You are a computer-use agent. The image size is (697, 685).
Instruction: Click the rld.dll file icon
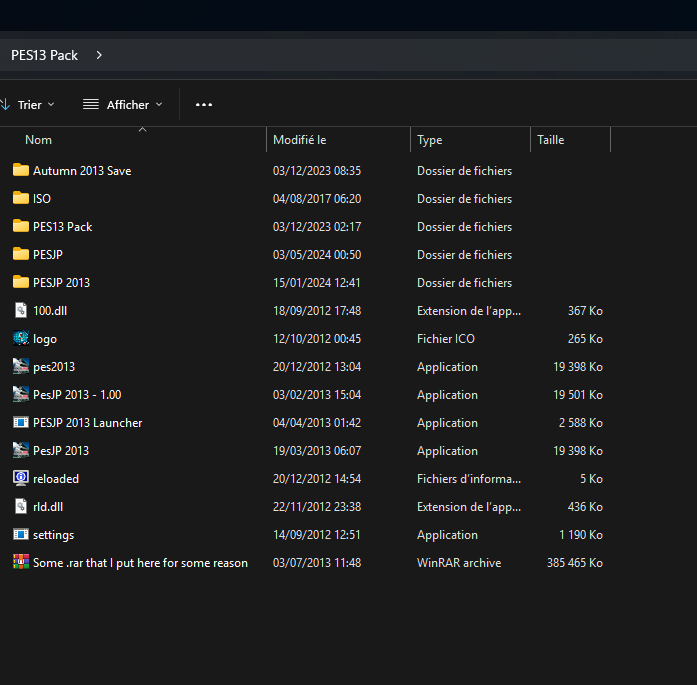[21, 506]
